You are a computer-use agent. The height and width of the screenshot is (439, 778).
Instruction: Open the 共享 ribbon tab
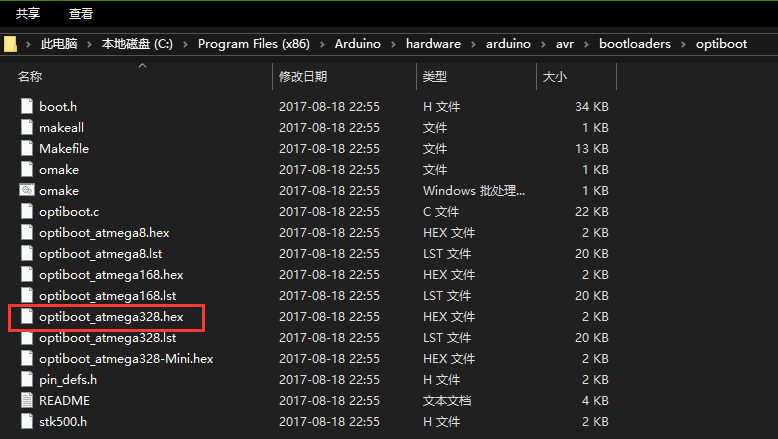28,13
